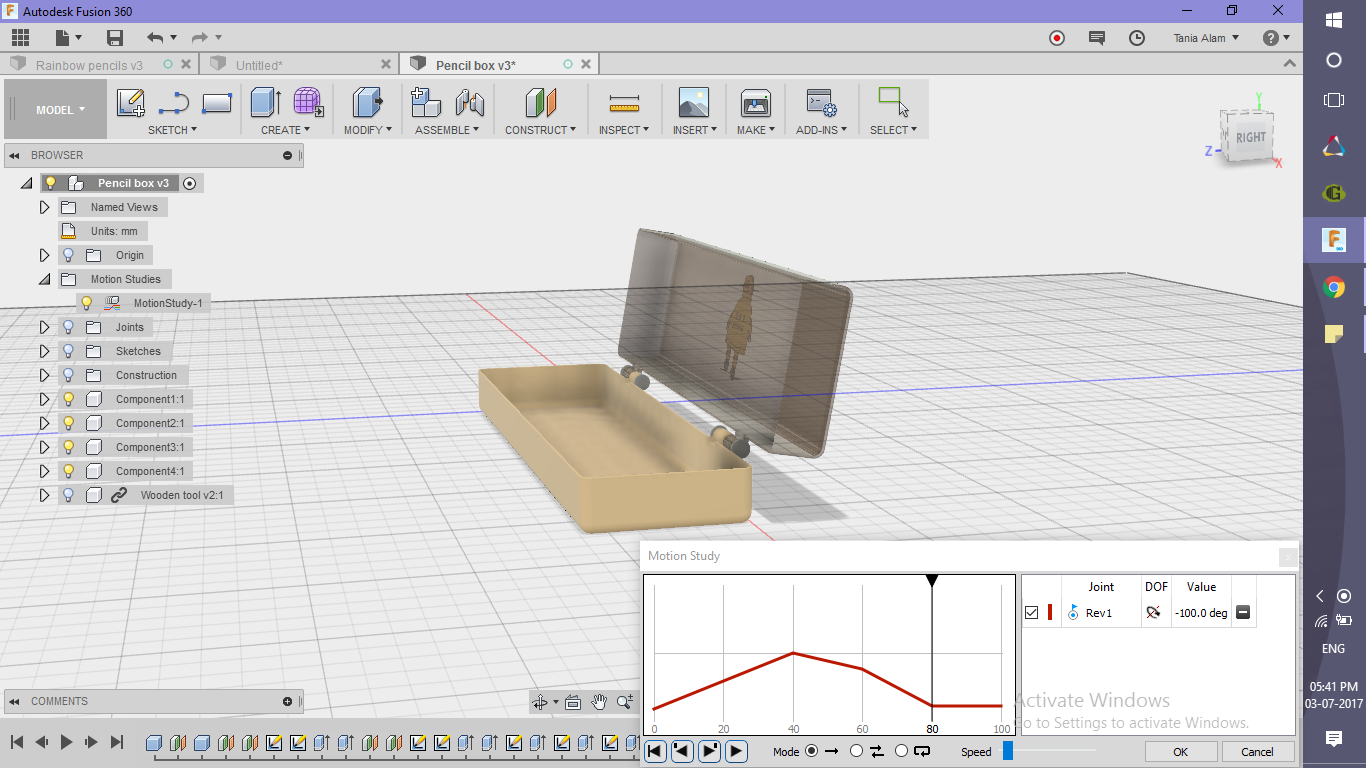Open the job status clock icon

pos(1137,38)
